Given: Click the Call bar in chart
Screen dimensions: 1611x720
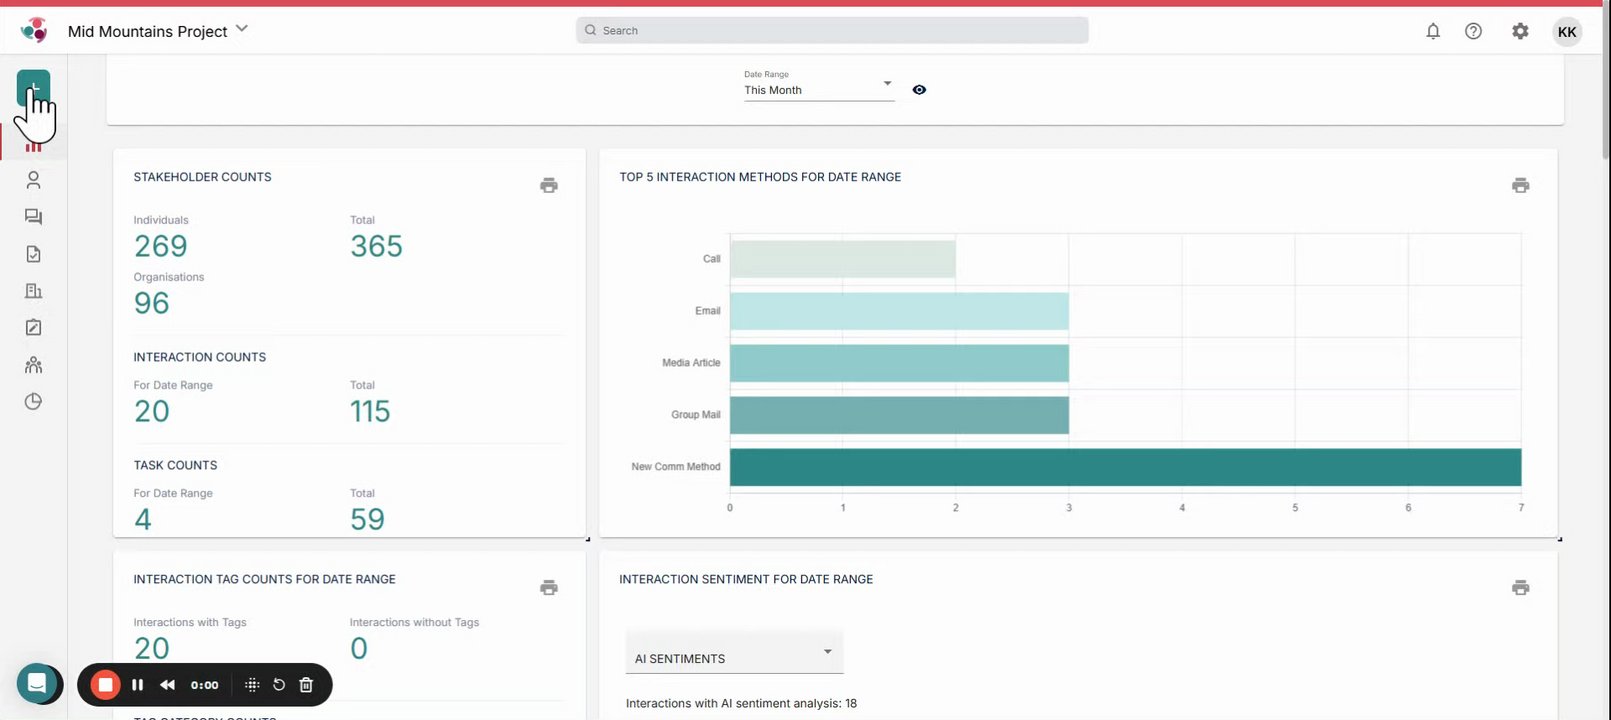Looking at the screenshot, I should click(x=843, y=259).
